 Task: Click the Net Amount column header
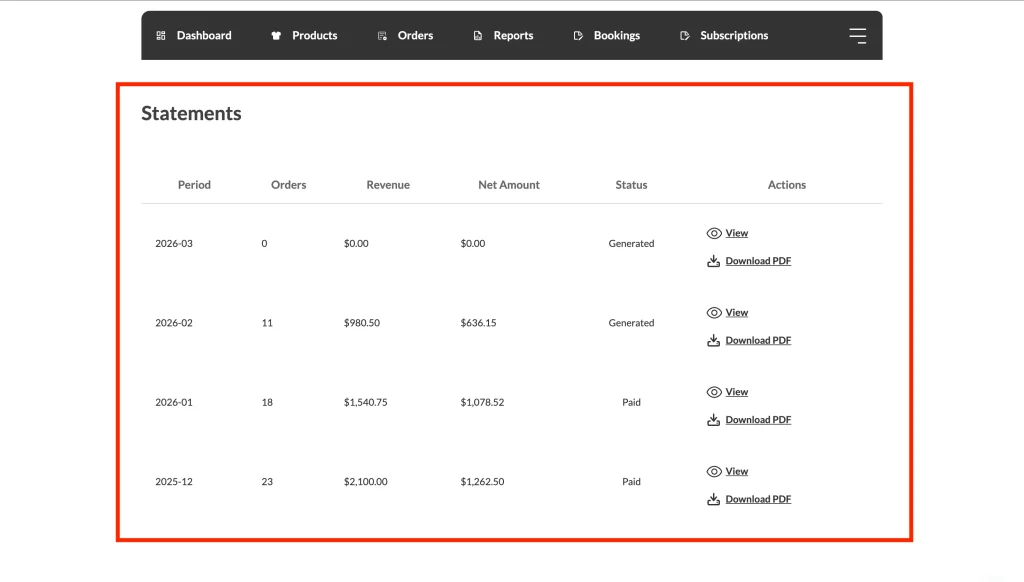coord(509,185)
